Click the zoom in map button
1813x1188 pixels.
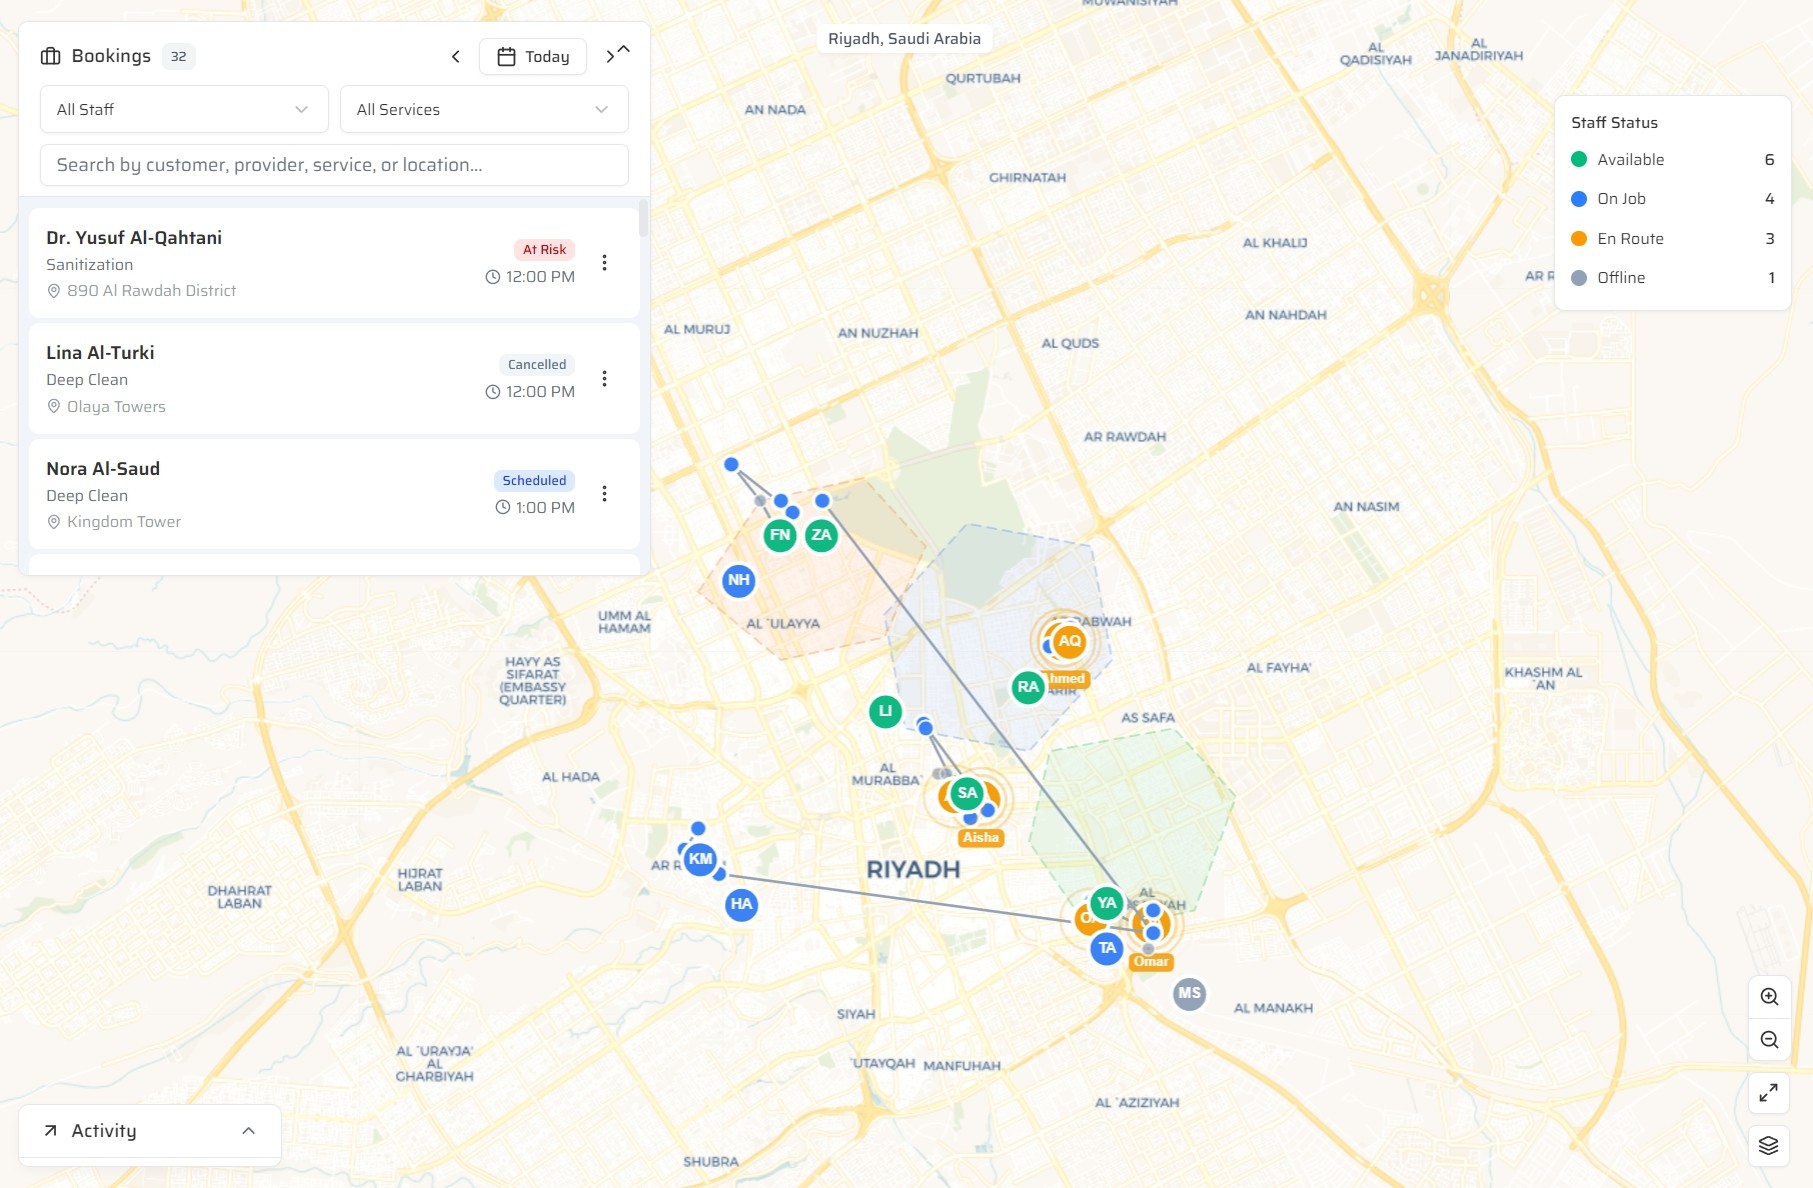(x=1769, y=996)
